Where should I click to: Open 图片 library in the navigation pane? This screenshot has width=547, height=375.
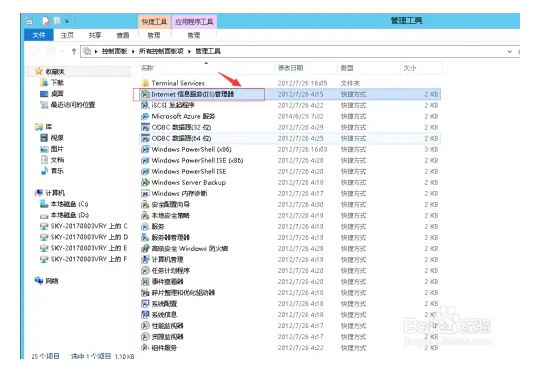(x=57, y=149)
